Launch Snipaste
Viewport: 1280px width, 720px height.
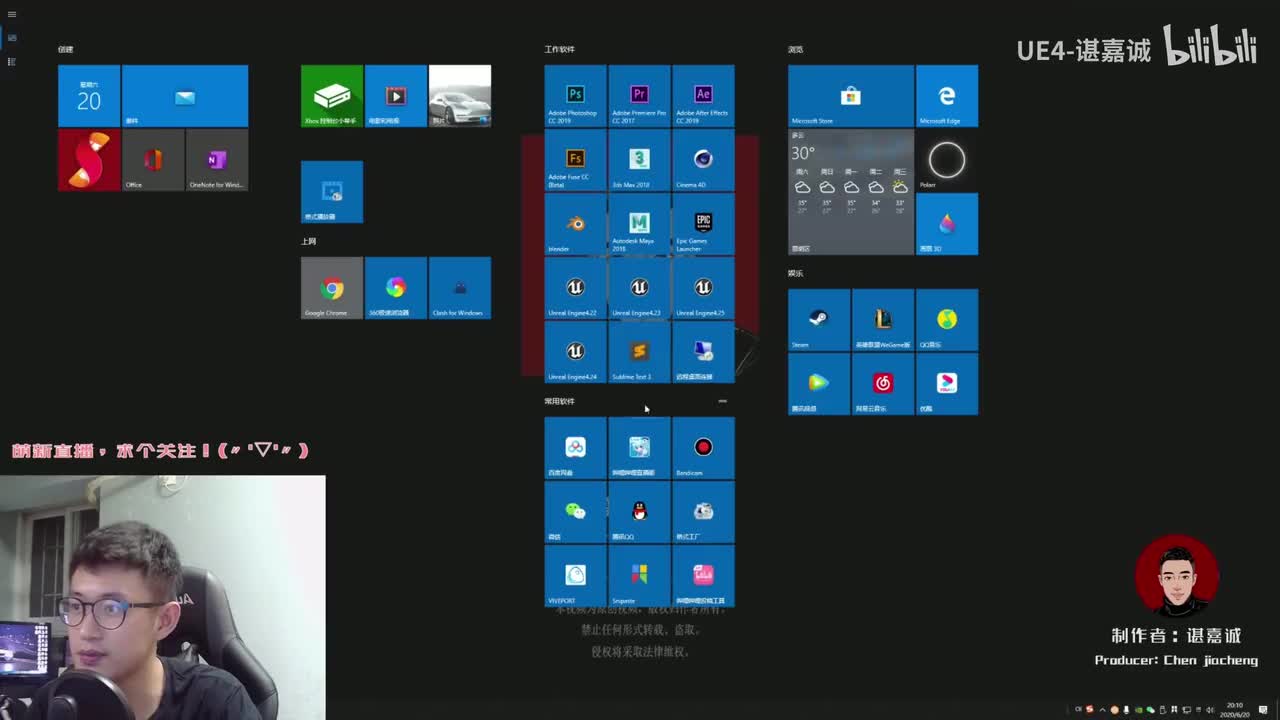639,576
